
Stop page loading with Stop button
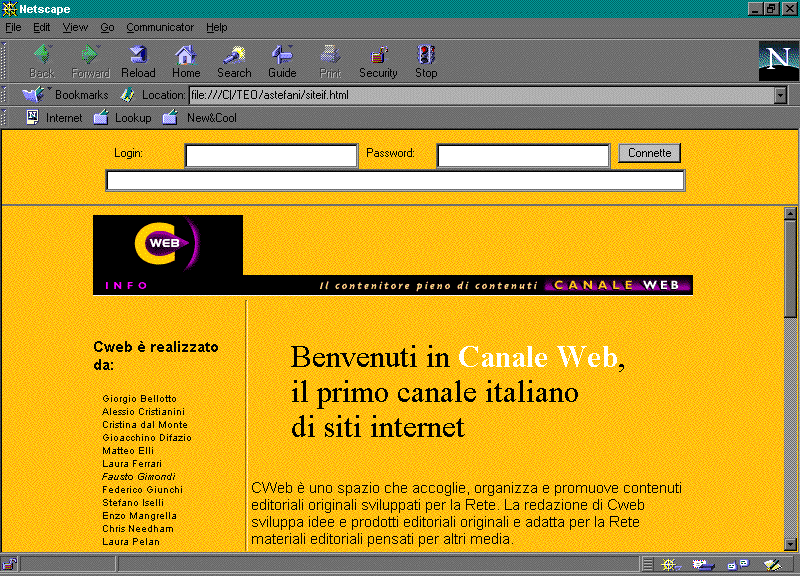click(x=426, y=61)
